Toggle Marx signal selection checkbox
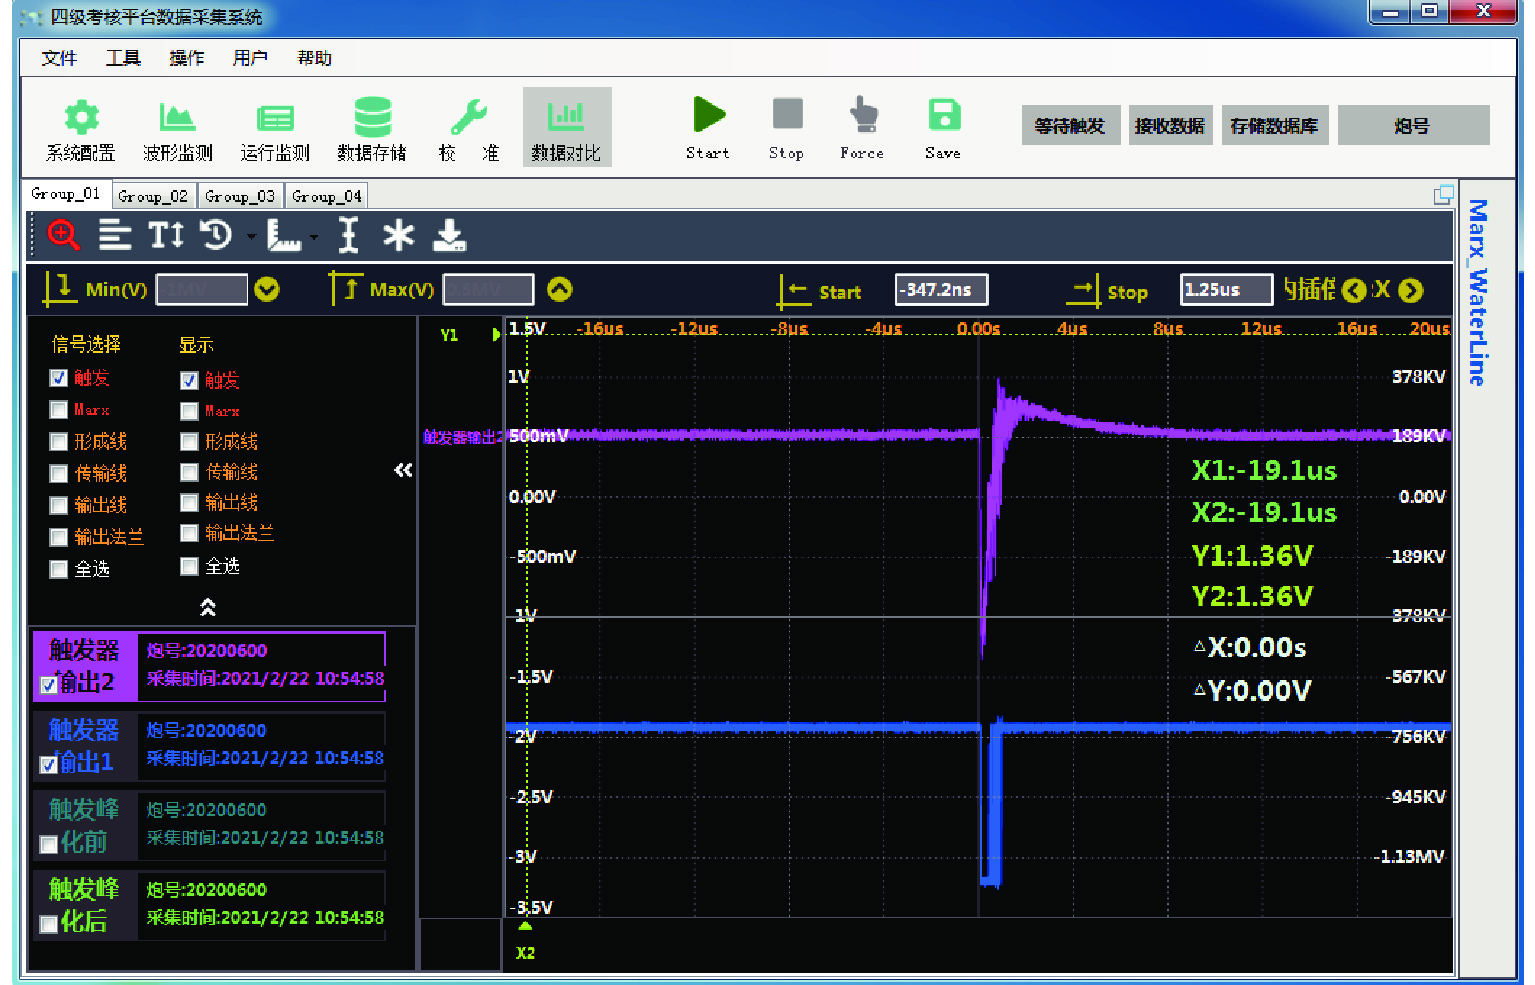This screenshot has width=1535, height=985. (58, 410)
